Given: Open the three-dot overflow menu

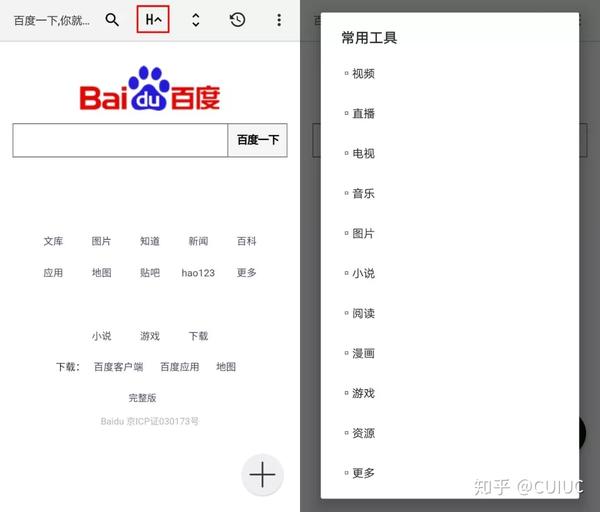Looking at the screenshot, I should [279, 20].
